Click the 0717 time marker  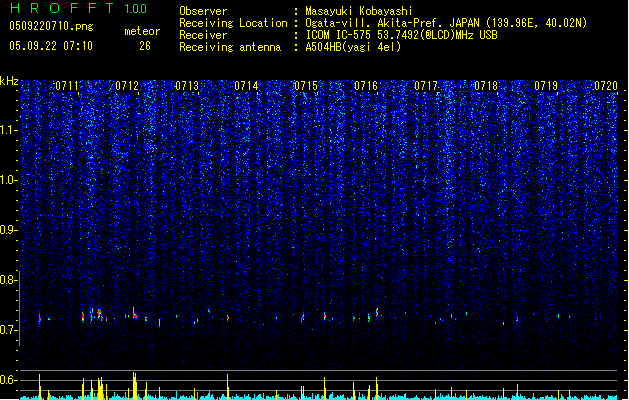(x=426, y=86)
